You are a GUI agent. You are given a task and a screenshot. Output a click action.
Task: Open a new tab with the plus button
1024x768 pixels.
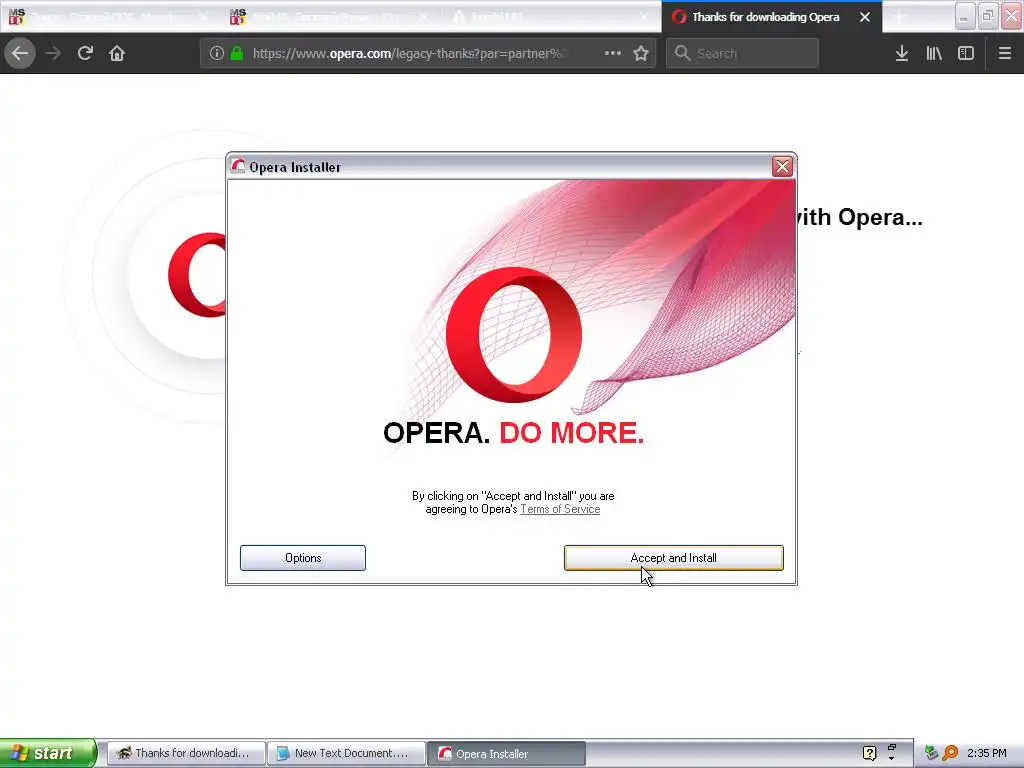900,17
